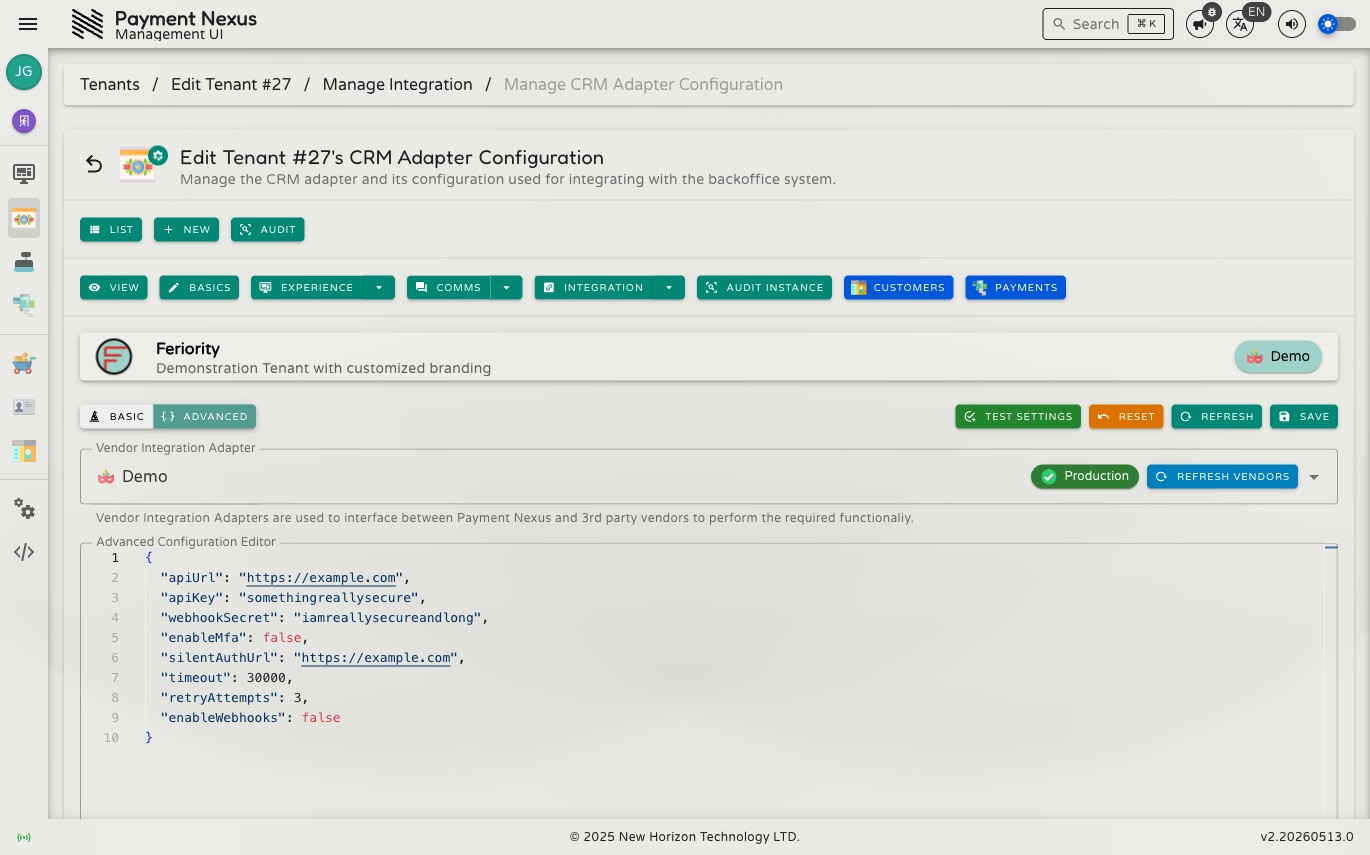Click the EXPERIENCE button
The image size is (1370, 855).
point(307,288)
